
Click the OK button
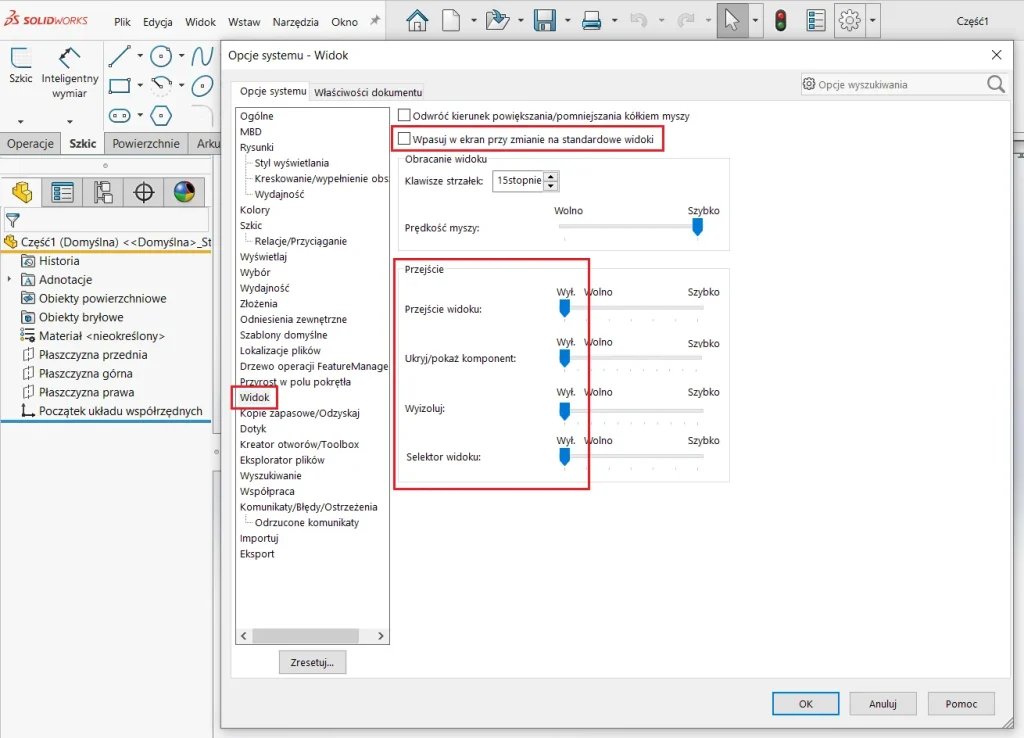[x=805, y=703]
